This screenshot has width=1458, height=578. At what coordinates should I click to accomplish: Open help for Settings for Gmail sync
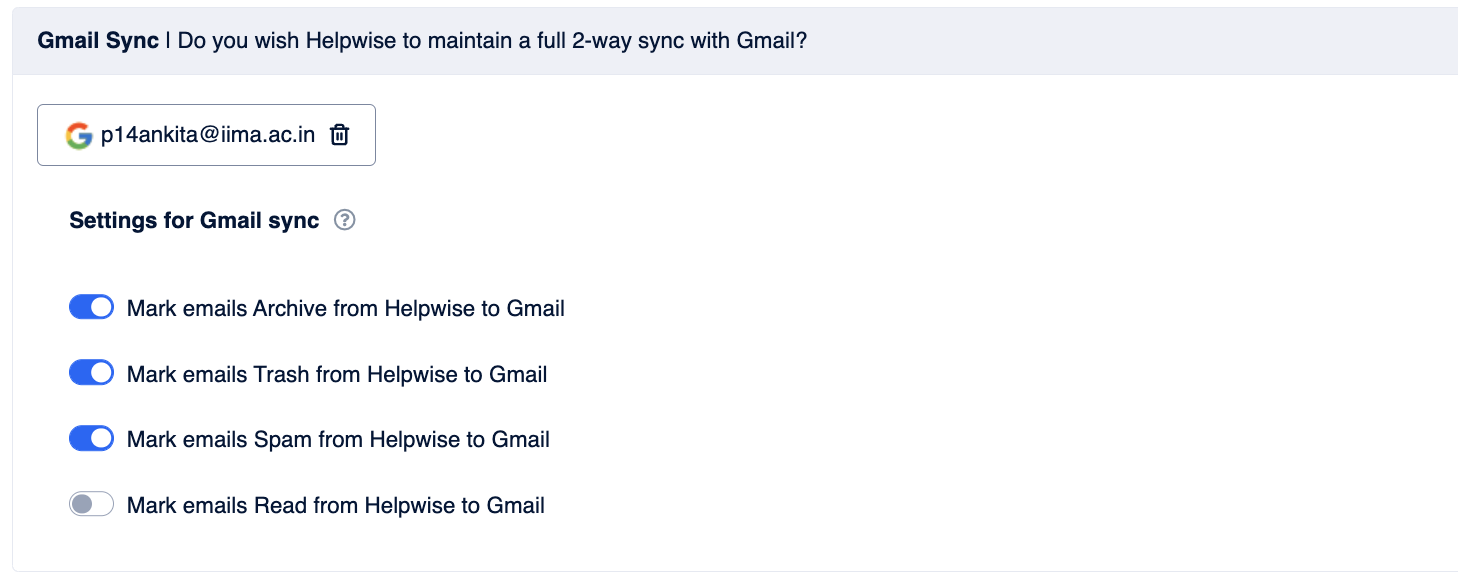pos(344,220)
